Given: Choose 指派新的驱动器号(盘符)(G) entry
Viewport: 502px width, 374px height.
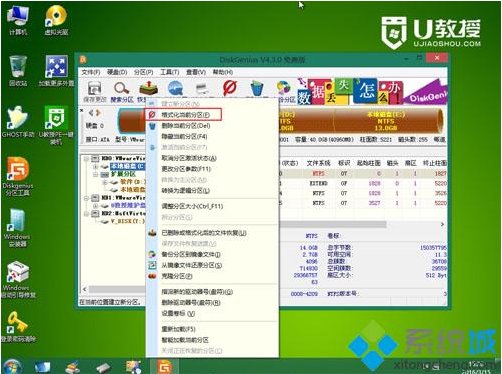Looking at the screenshot, I should [x=212, y=292].
